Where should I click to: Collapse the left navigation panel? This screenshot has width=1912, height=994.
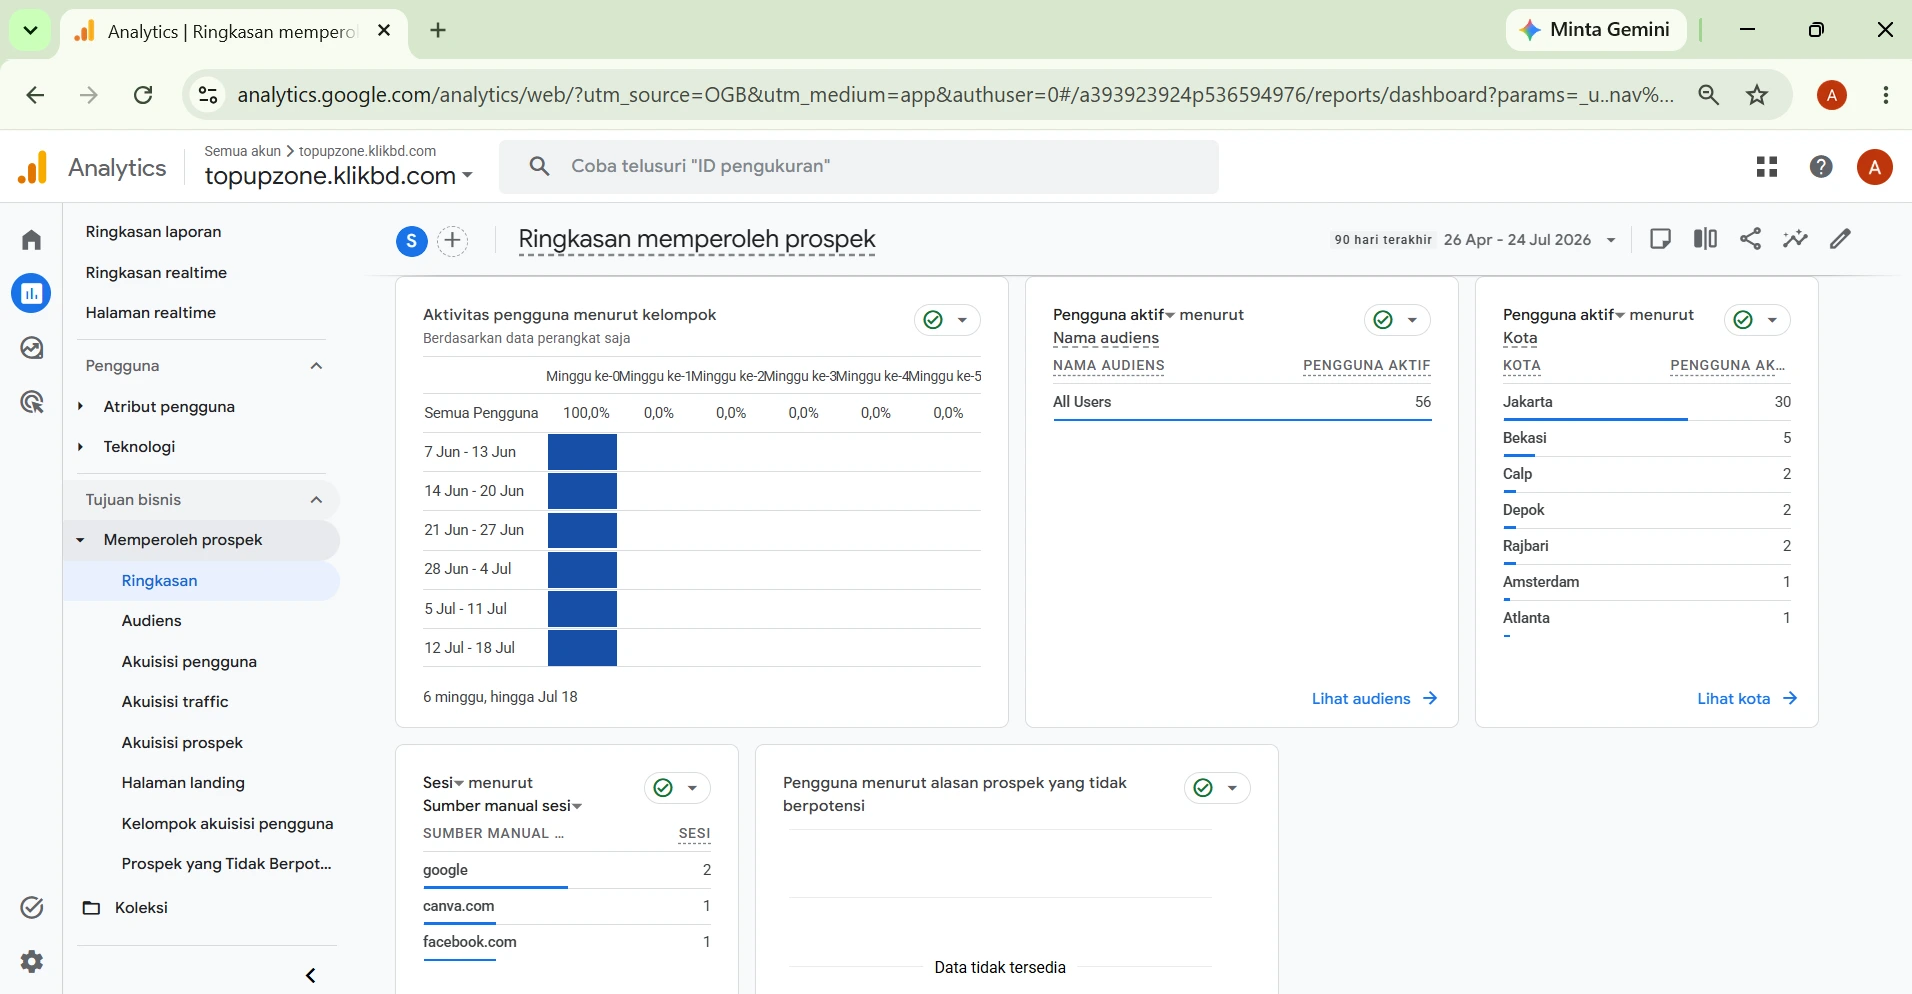click(x=310, y=975)
